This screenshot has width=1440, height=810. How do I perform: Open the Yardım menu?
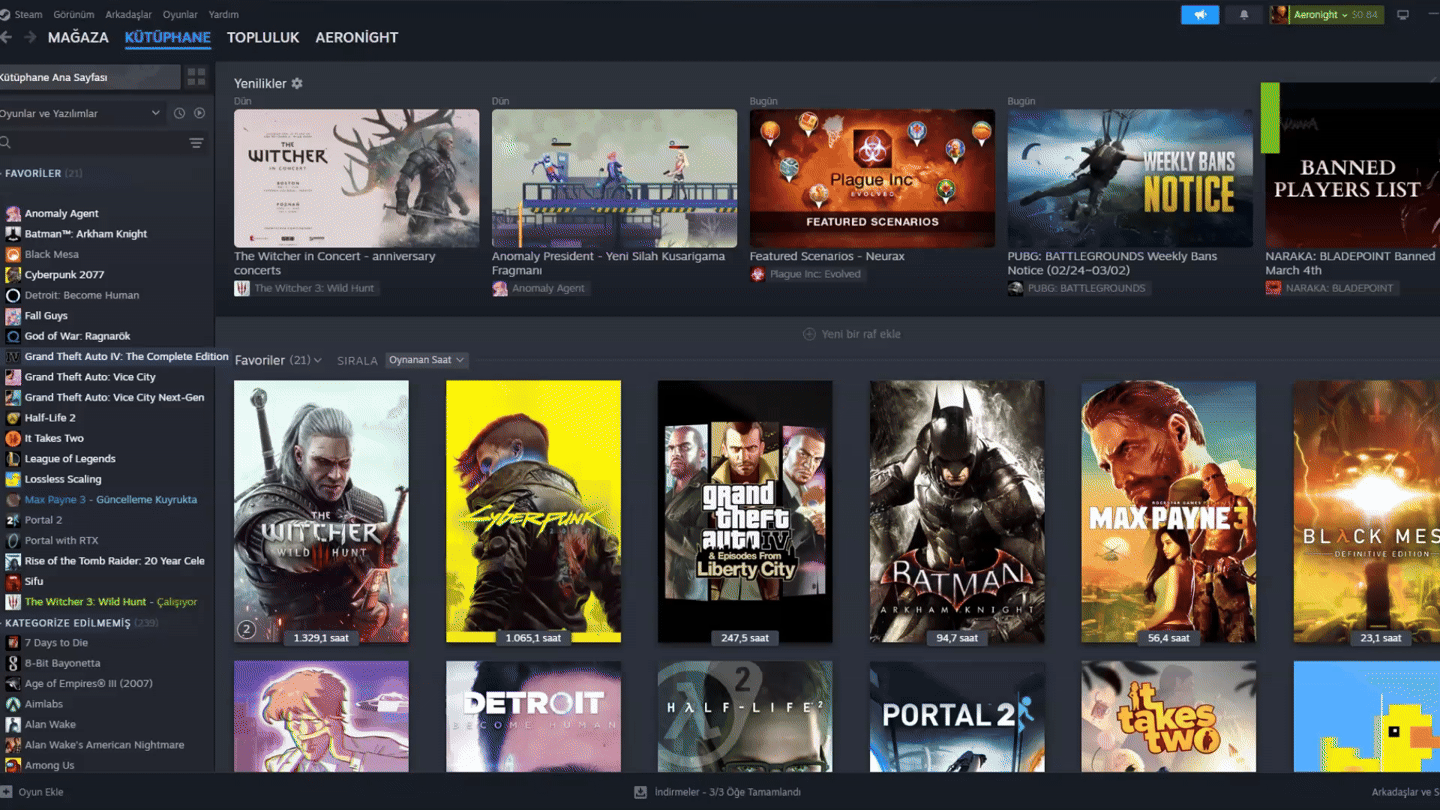(x=223, y=15)
